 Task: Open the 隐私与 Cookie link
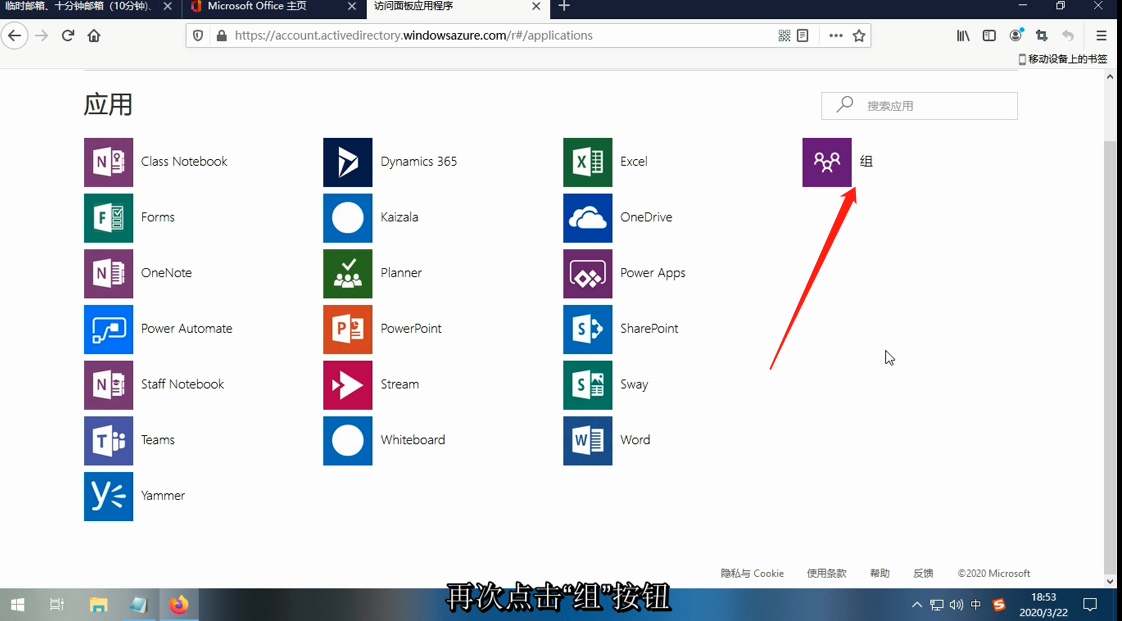pyautogui.click(x=752, y=573)
